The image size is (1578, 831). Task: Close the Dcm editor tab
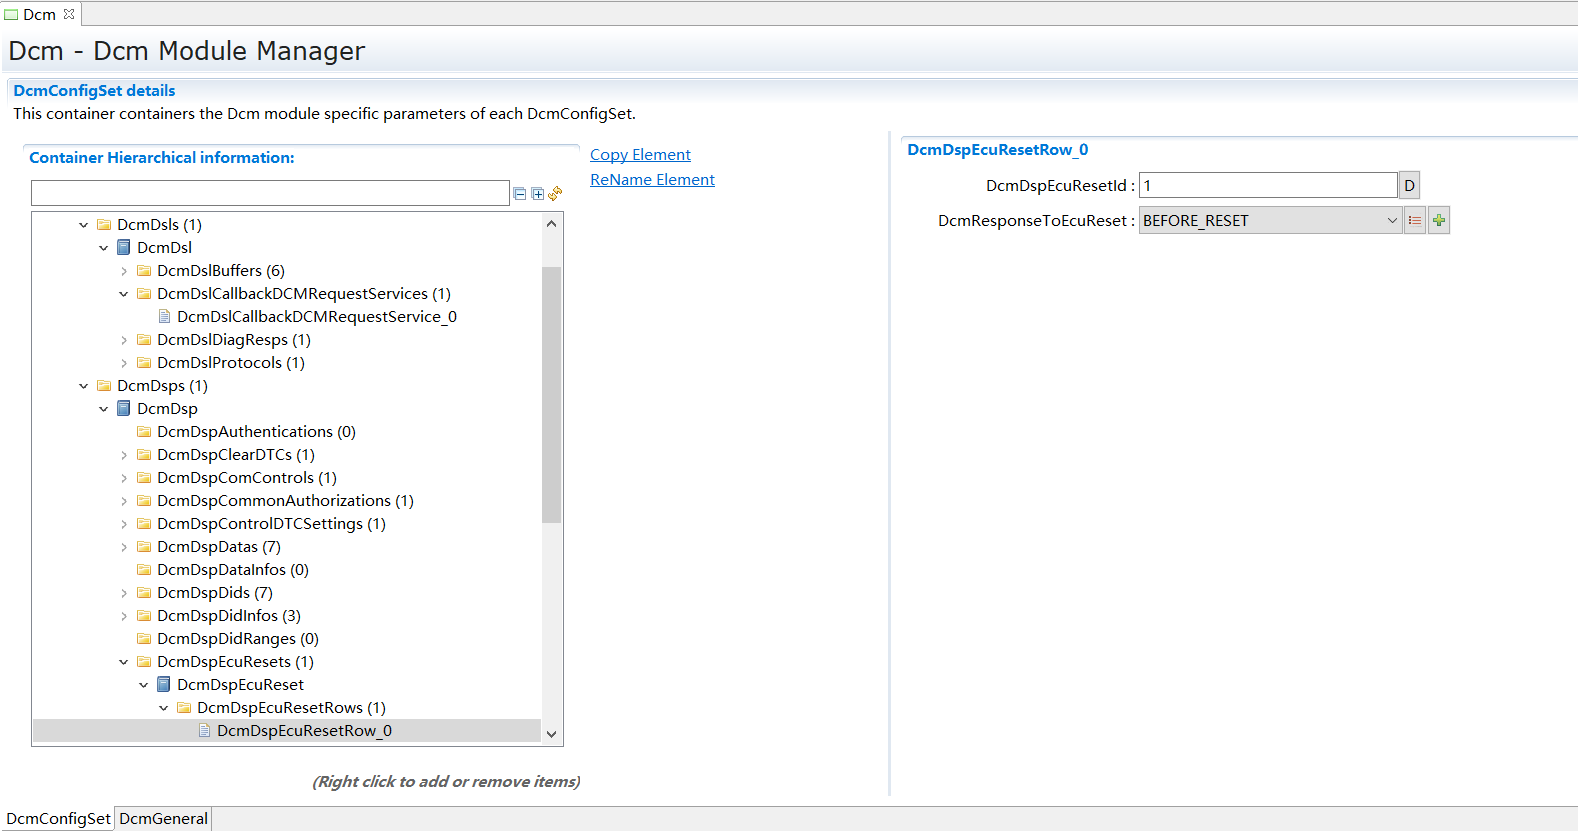point(69,14)
